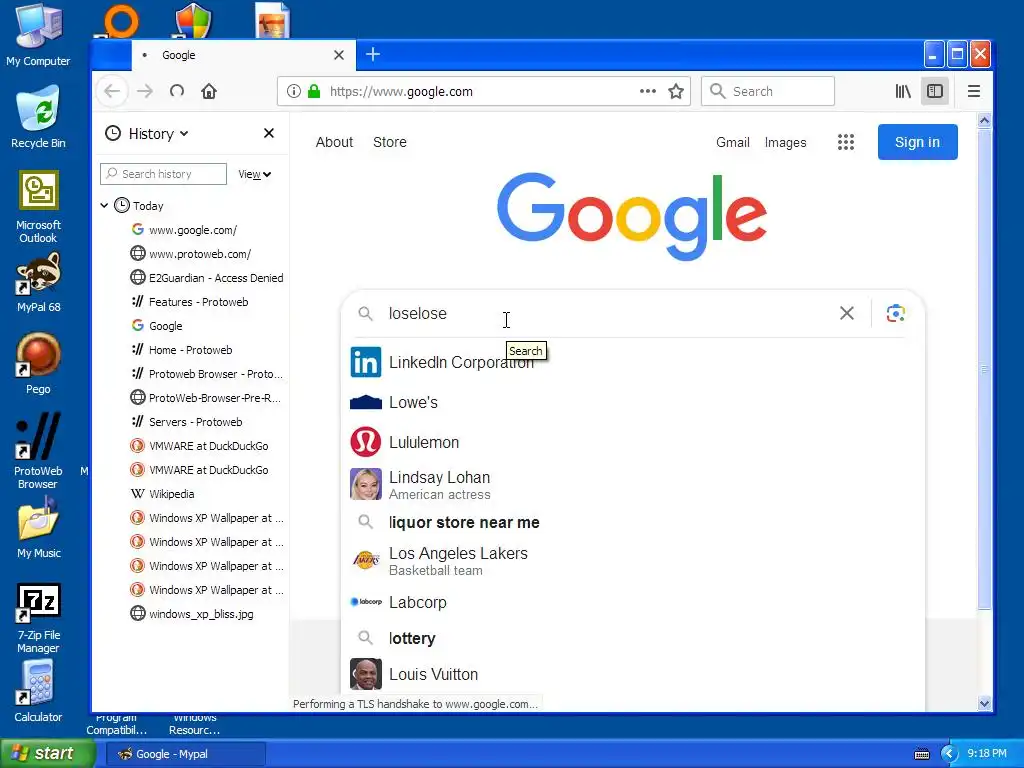This screenshot has width=1024, height=768.
Task: Choose the 'lottery' search suggestion
Action: [x=632, y=638]
